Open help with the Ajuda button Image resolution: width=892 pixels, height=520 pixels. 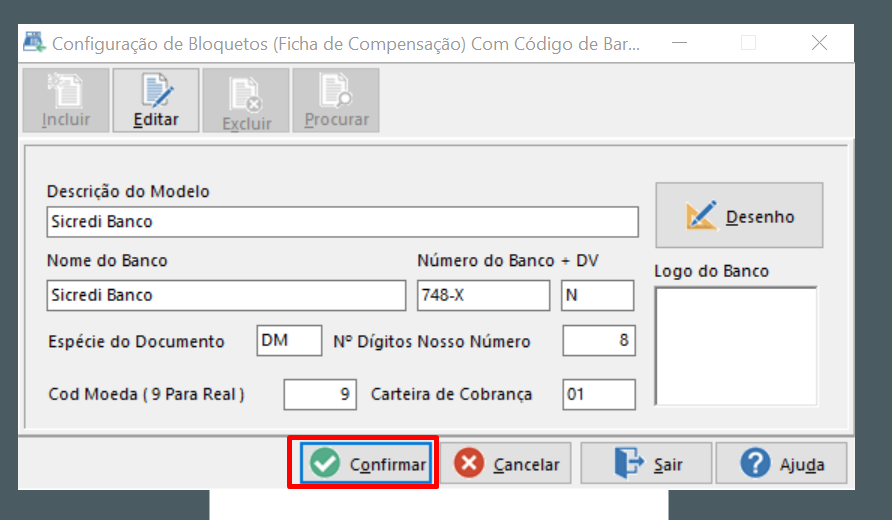(782, 464)
